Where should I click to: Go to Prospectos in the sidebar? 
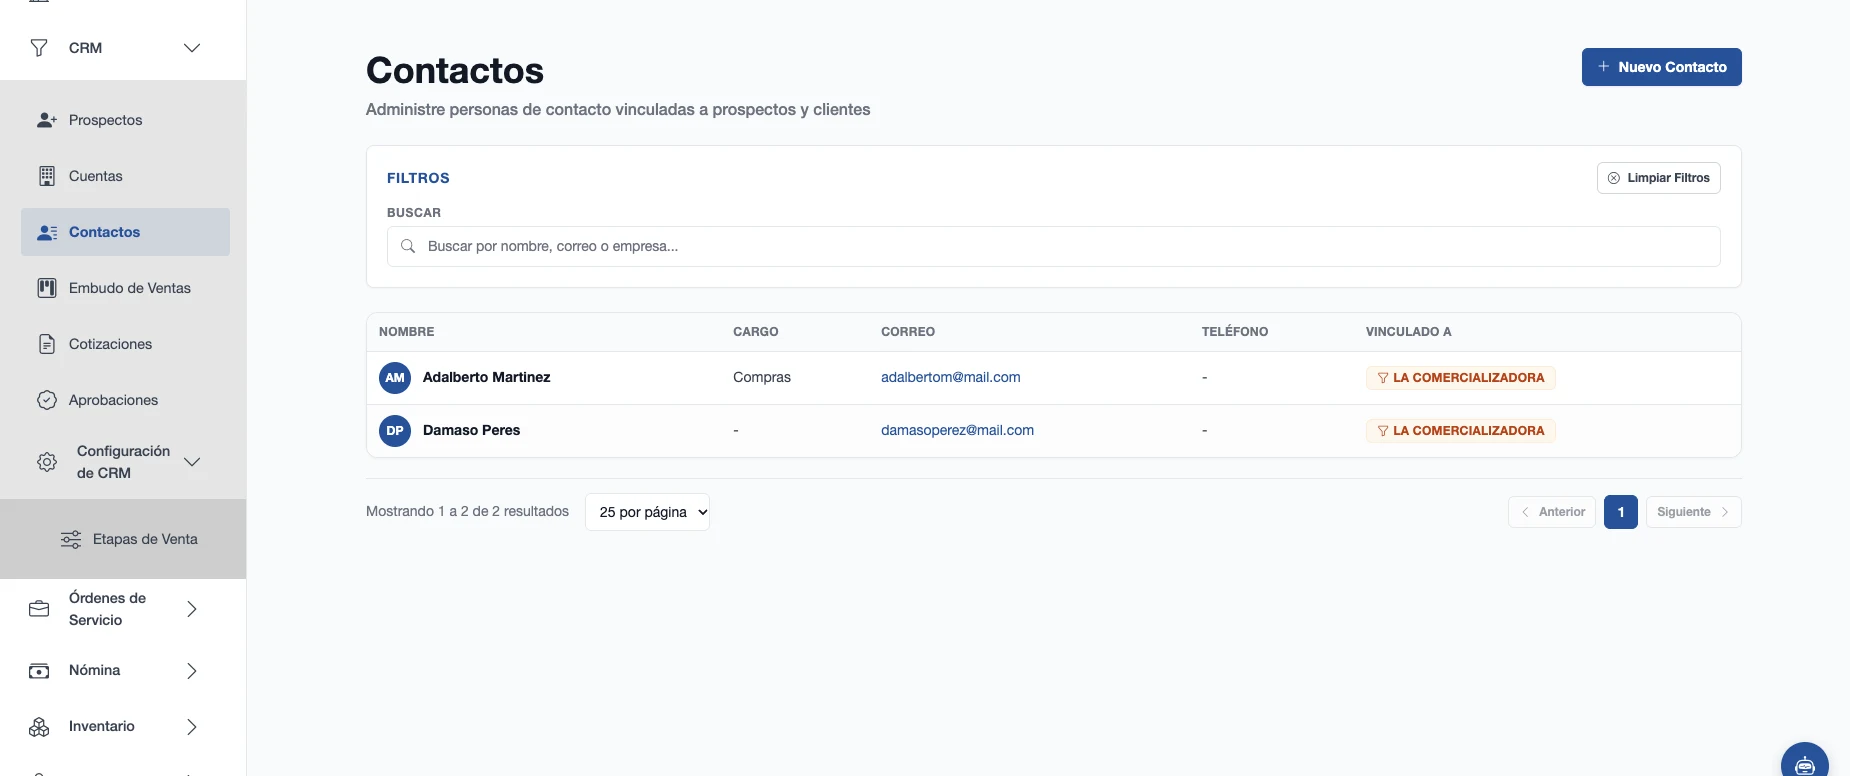[x=125, y=120]
